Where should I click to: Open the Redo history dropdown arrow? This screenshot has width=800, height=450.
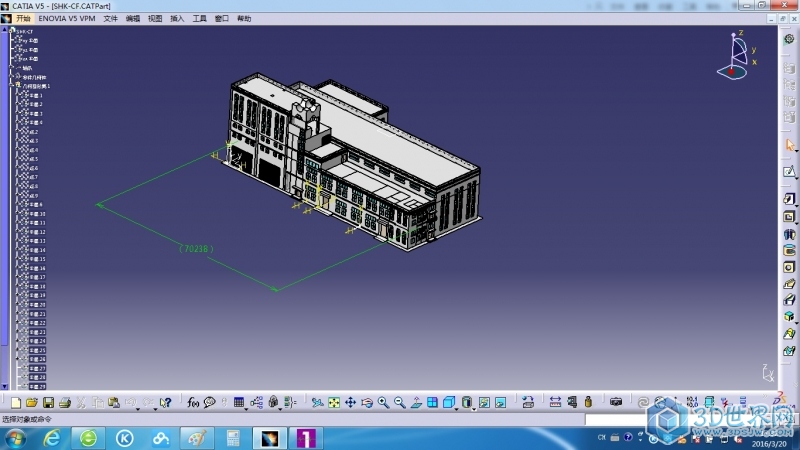coord(155,409)
